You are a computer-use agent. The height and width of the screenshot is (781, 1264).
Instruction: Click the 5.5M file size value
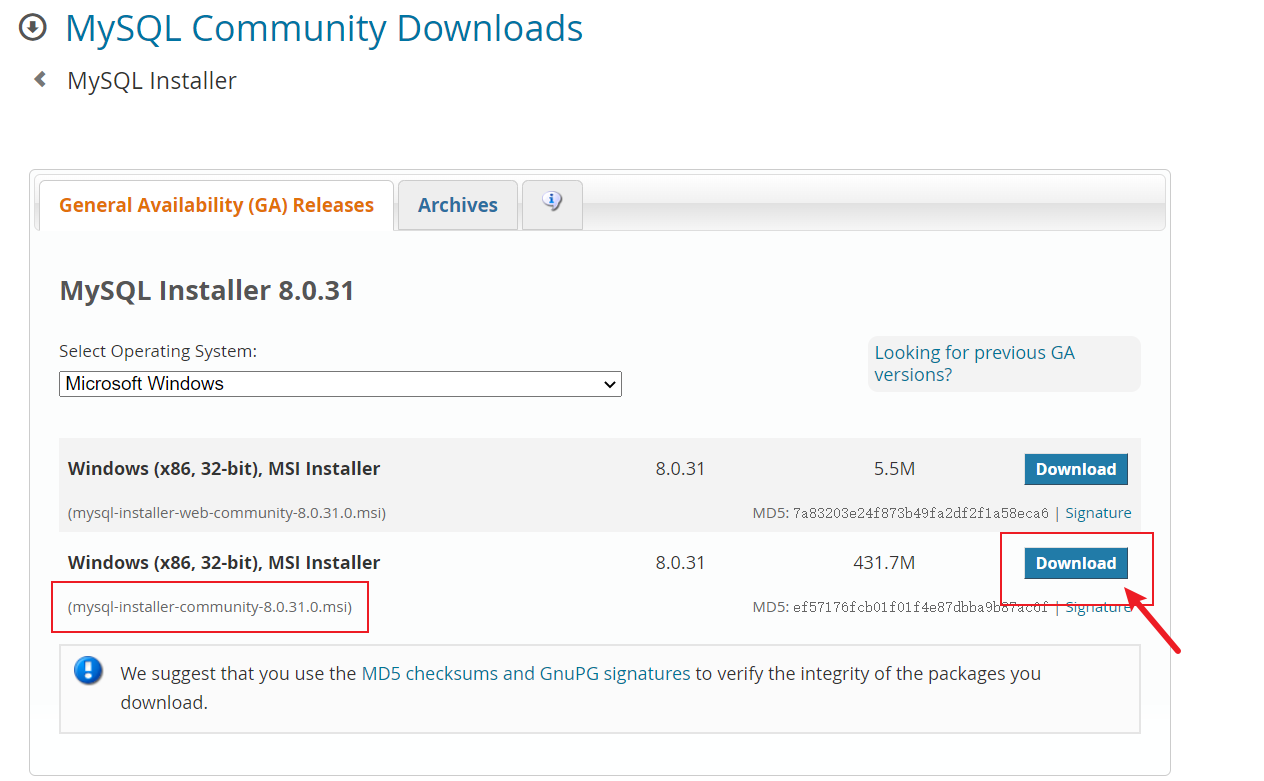894,469
